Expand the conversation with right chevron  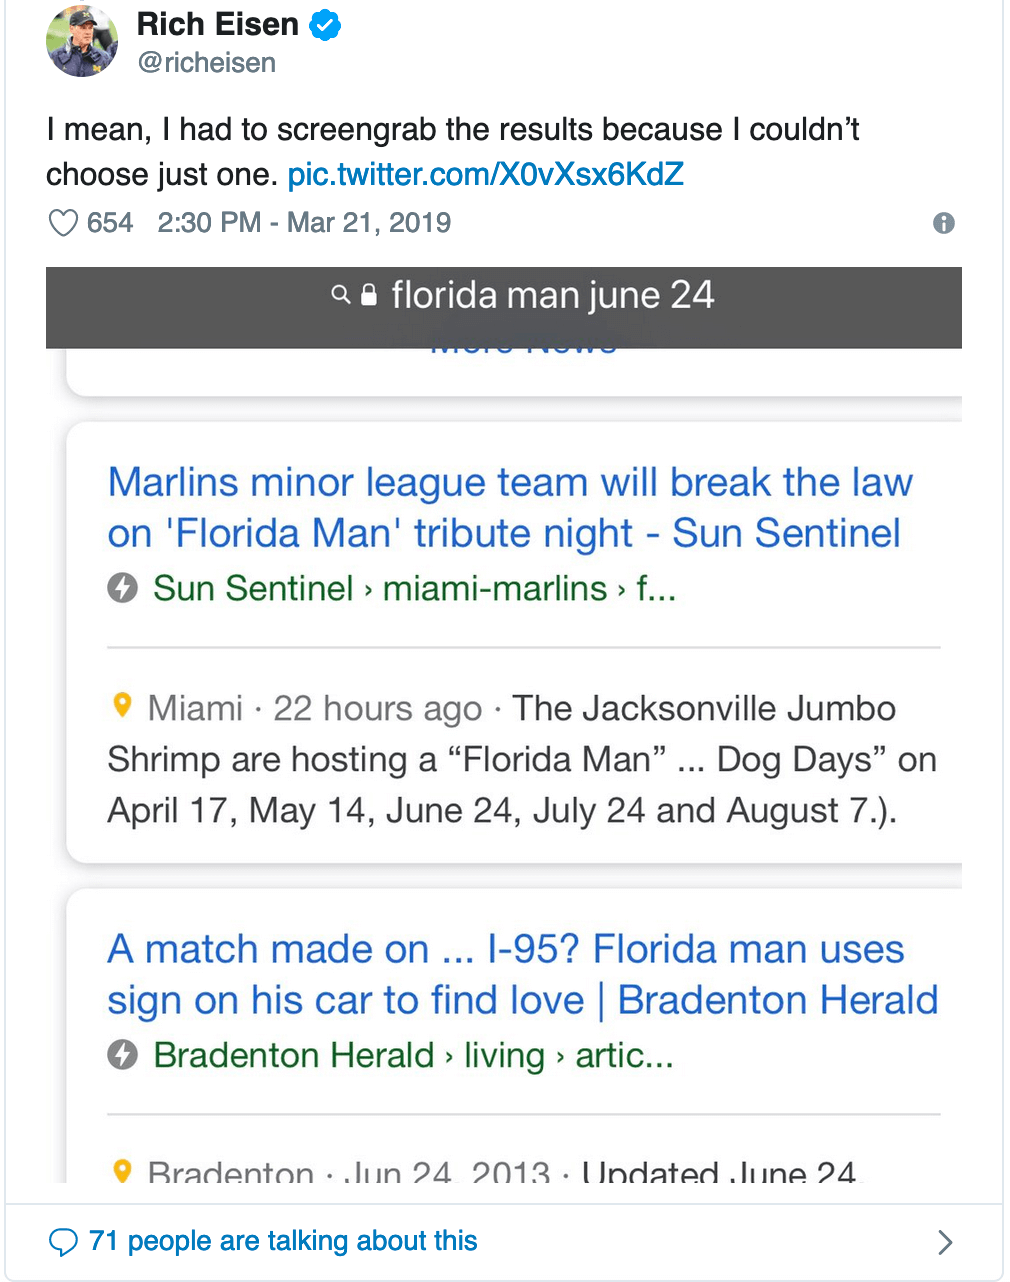(x=945, y=1242)
